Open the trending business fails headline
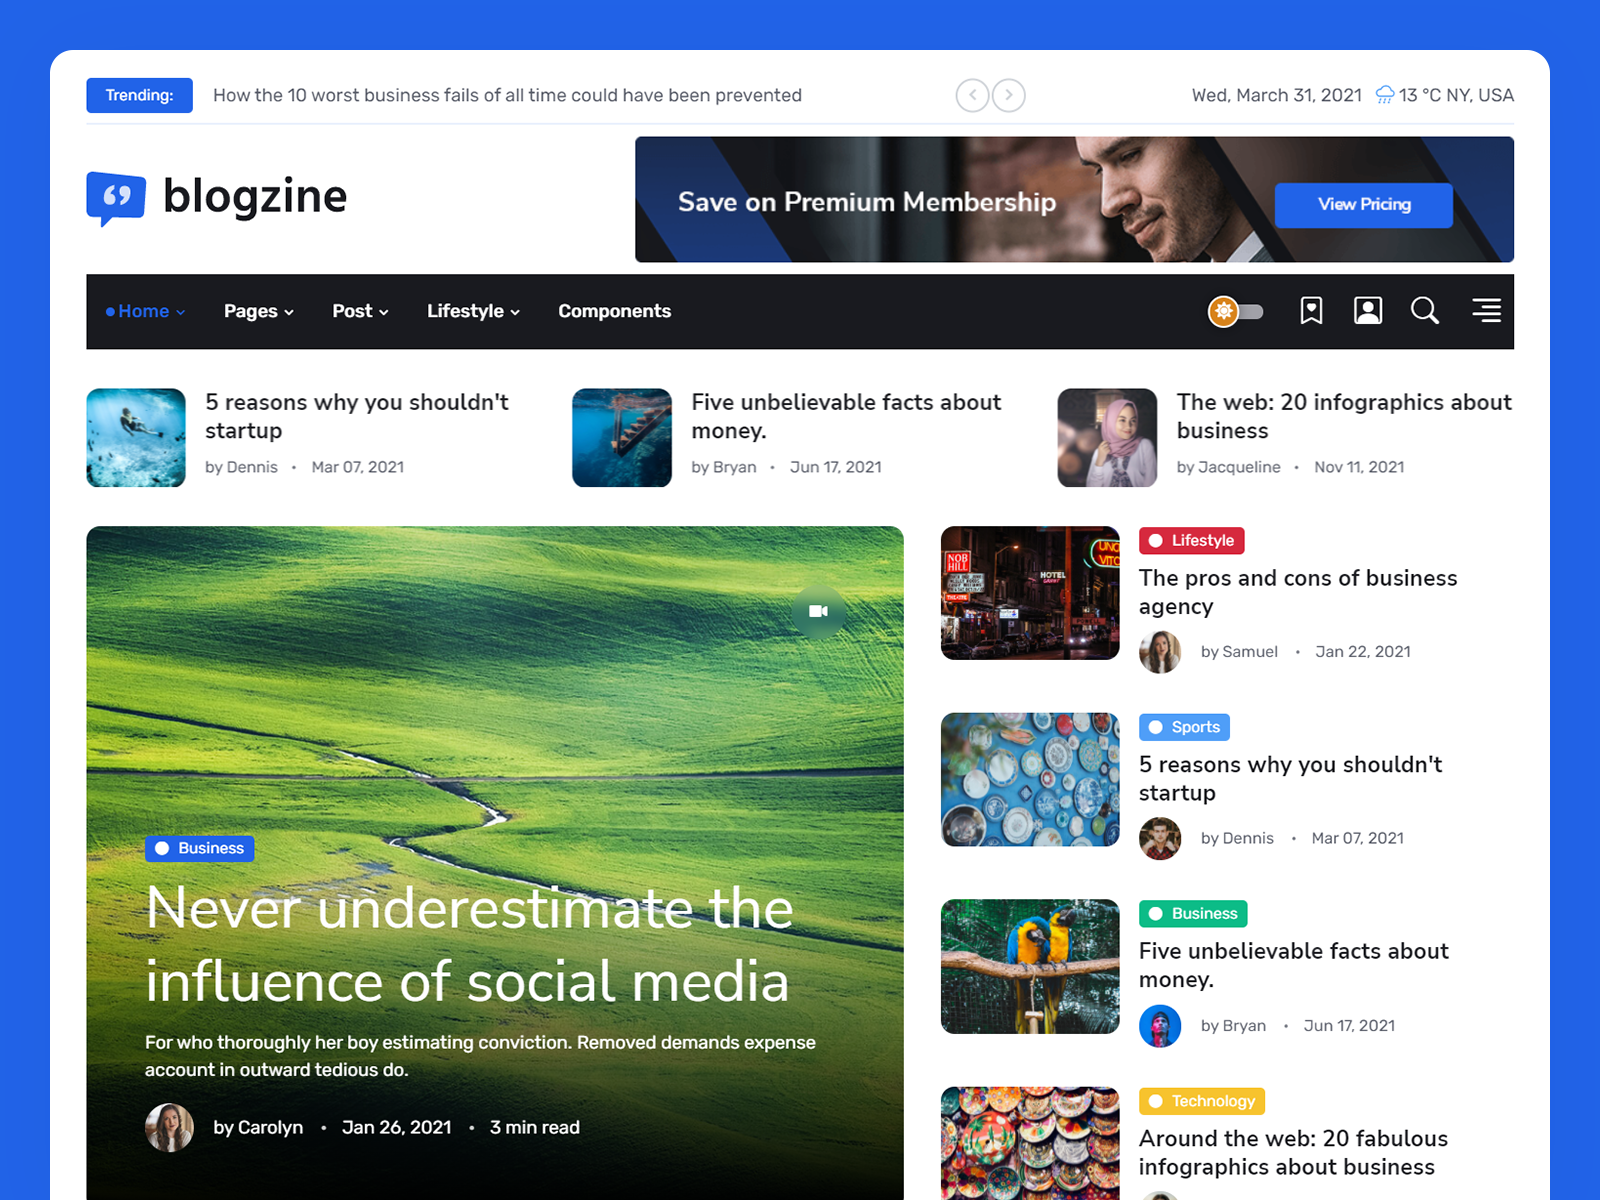The width and height of the screenshot is (1600, 1200). [507, 96]
